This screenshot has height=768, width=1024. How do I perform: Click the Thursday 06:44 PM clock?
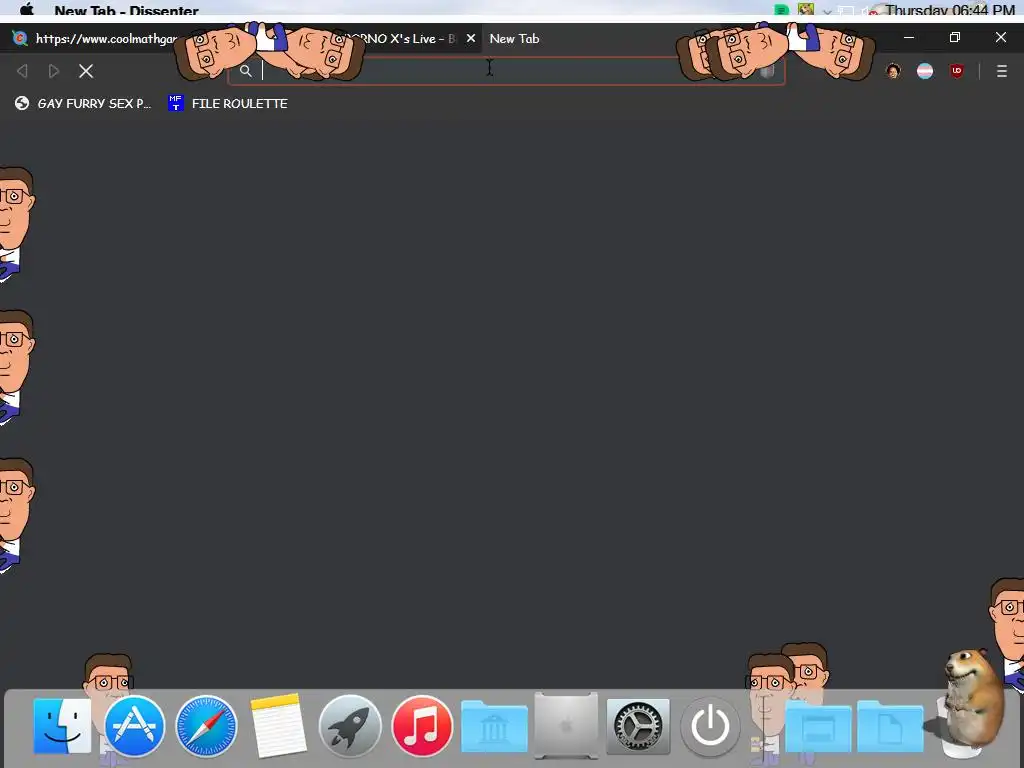coord(950,10)
